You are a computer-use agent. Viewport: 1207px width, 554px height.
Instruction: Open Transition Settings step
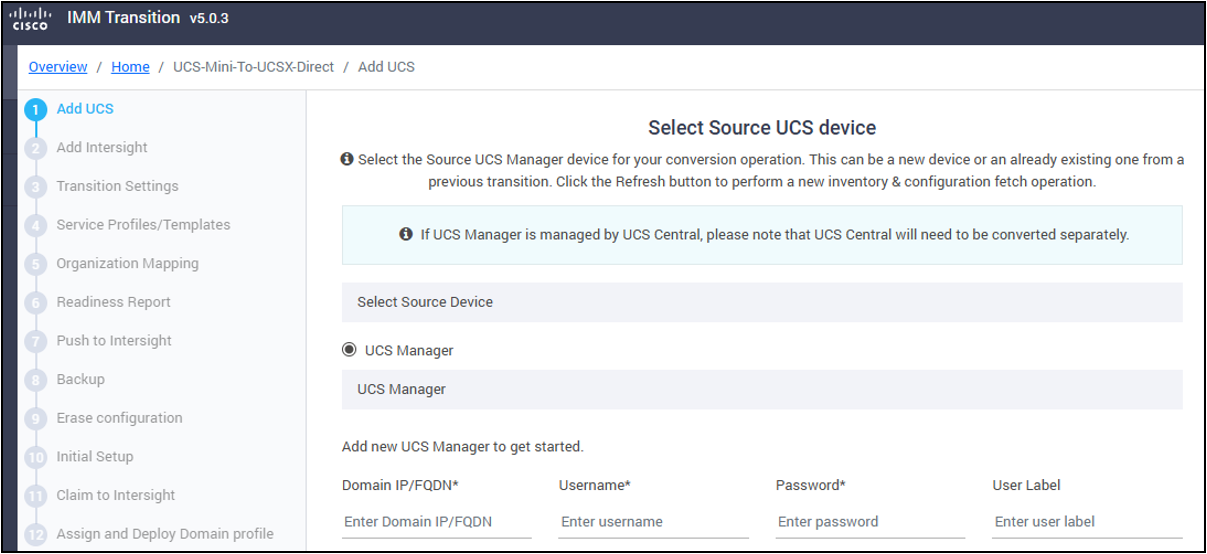[118, 186]
